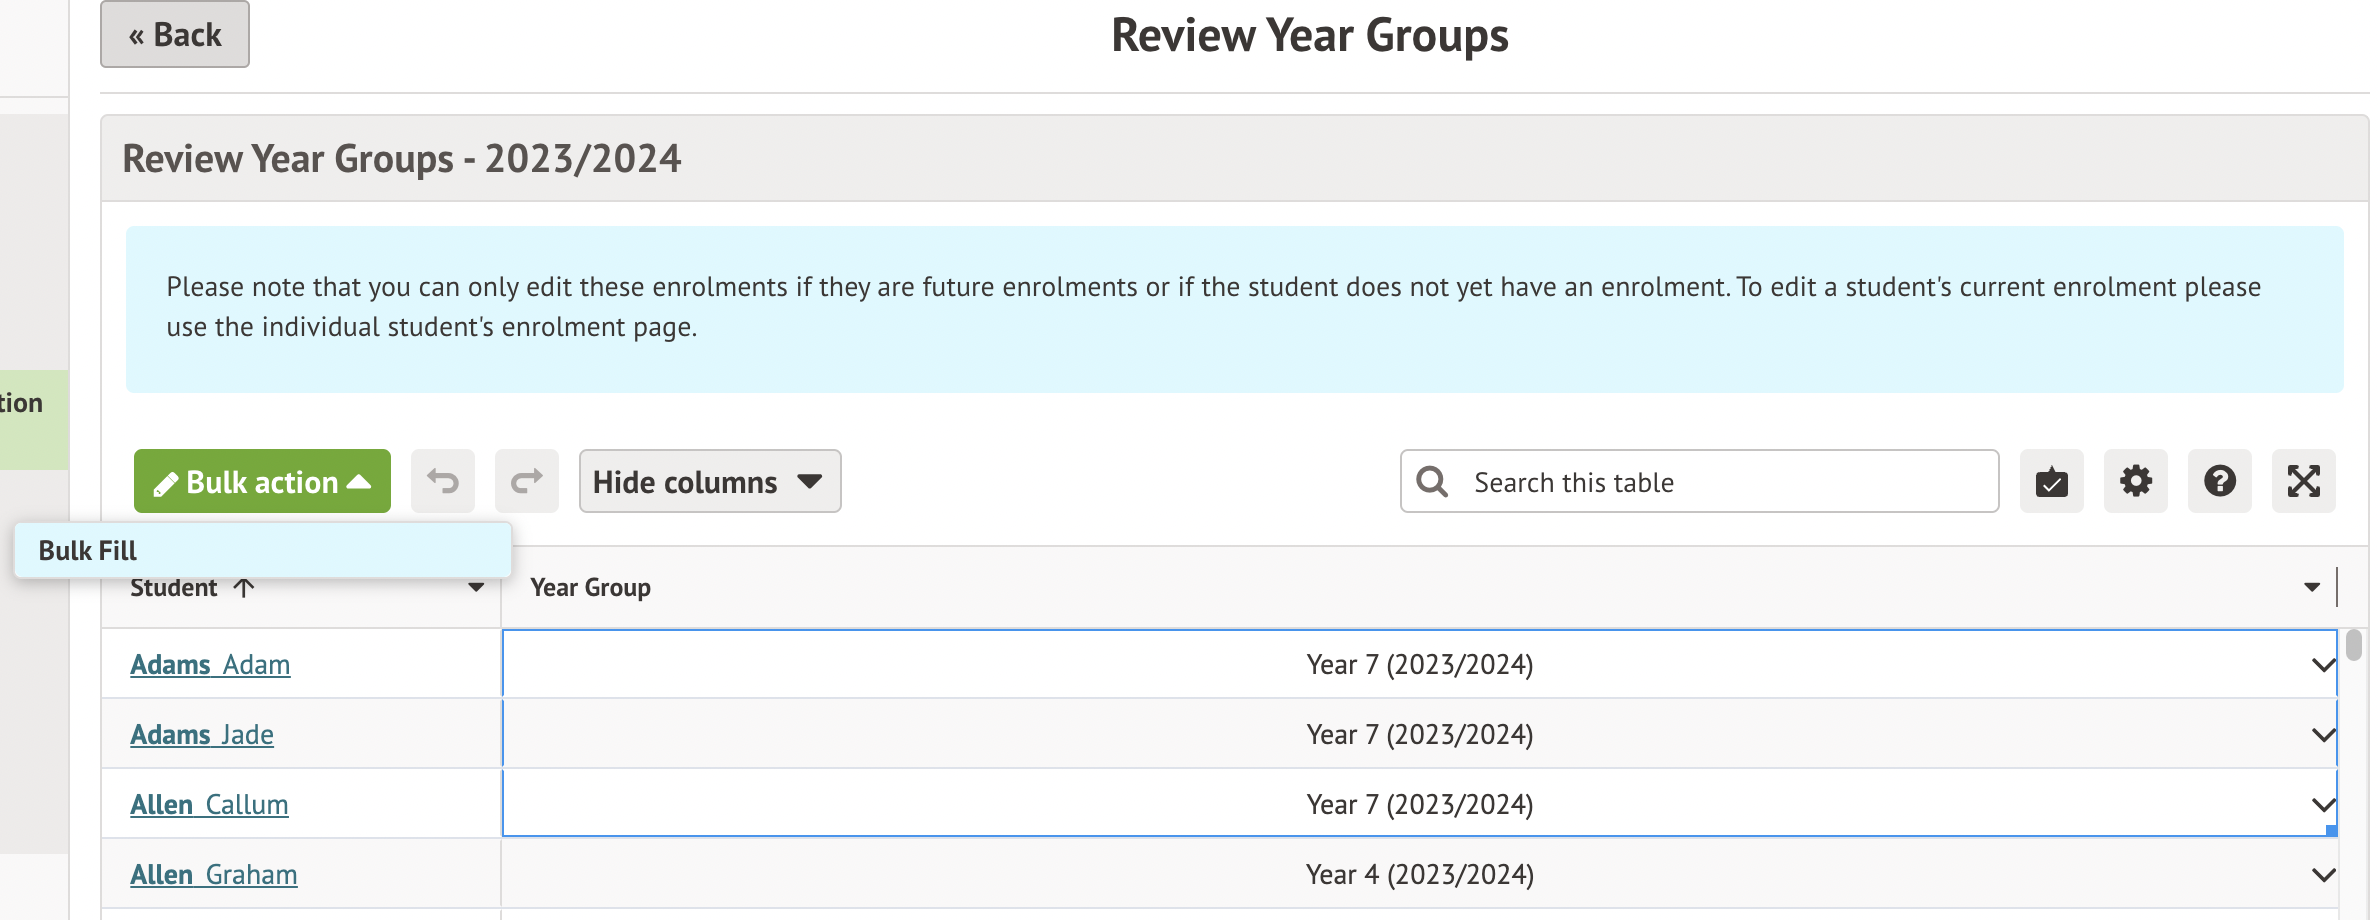The height and width of the screenshot is (920, 2378).
Task: Click the redo arrow icon
Action: pyautogui.click(x=526, y=481)
